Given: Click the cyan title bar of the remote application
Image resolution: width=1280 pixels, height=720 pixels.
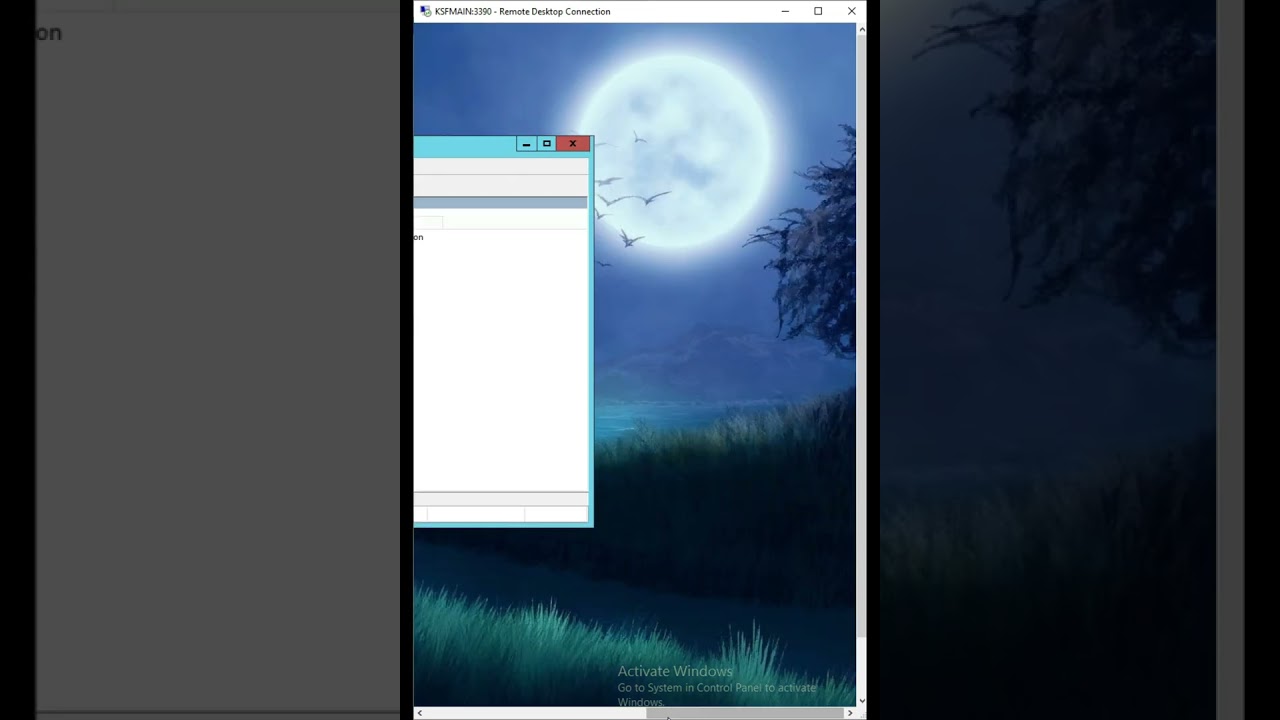Looking at the screenshot, I should tap(465, 146).
